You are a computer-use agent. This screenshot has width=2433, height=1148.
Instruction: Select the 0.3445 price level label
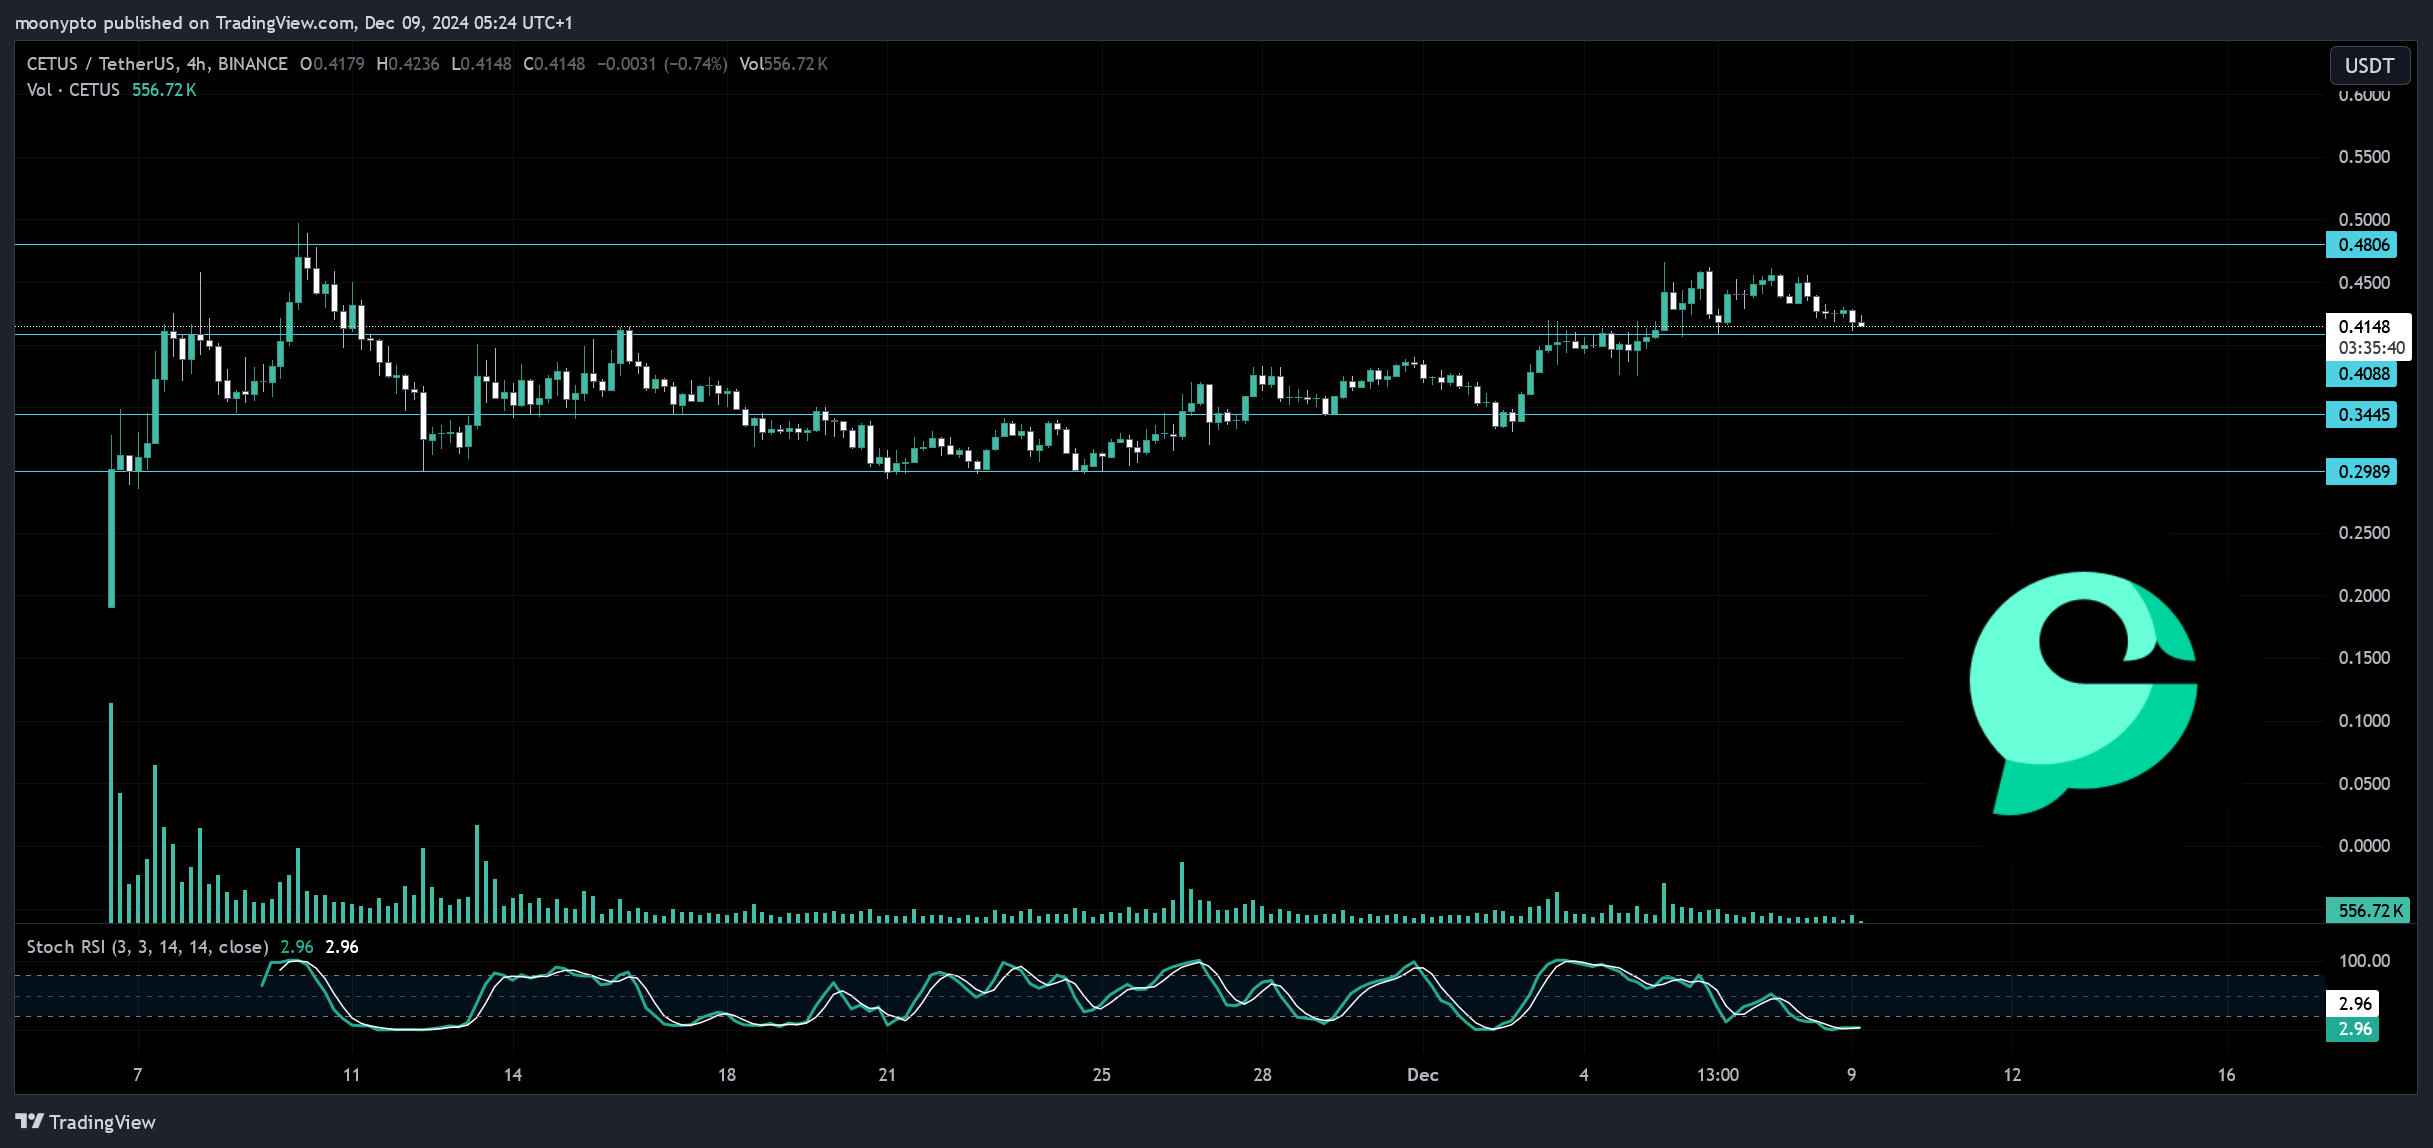[2362, 415]
